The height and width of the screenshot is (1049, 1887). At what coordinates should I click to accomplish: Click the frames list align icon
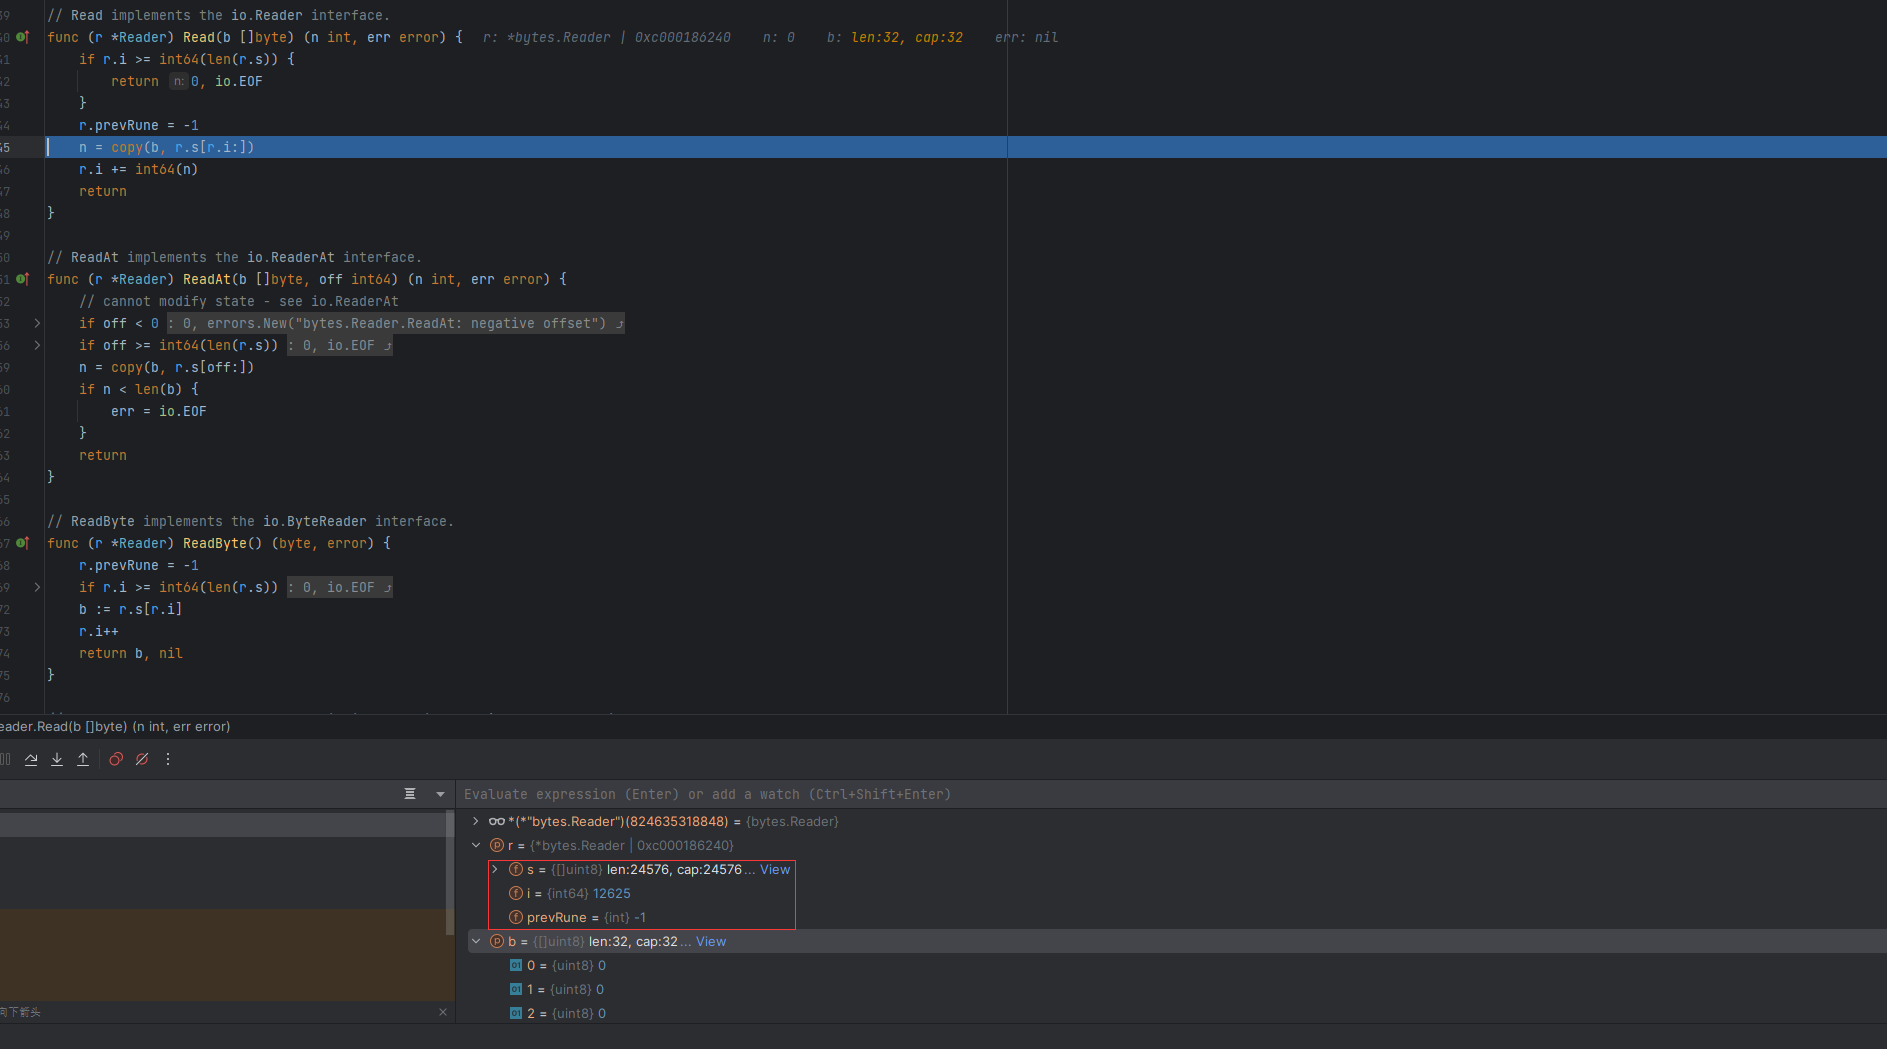[x=410, y=794]
